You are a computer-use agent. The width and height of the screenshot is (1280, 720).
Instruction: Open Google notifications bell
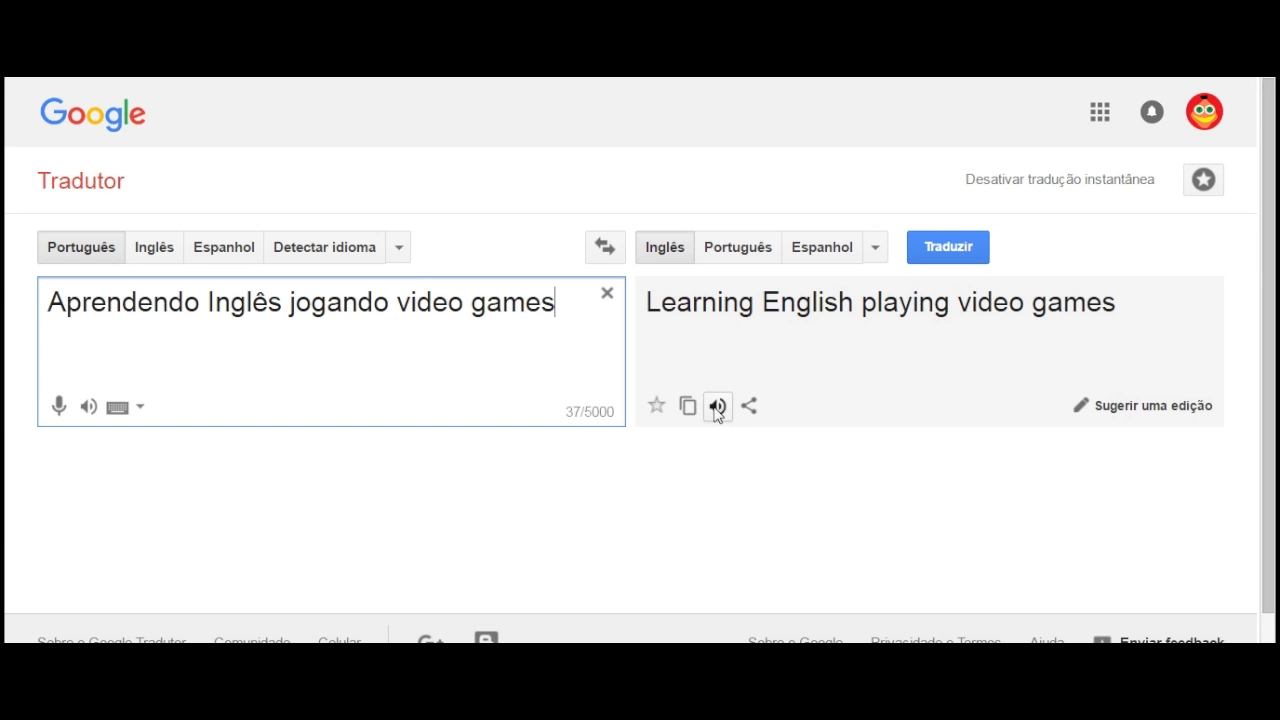point(1152,112)
